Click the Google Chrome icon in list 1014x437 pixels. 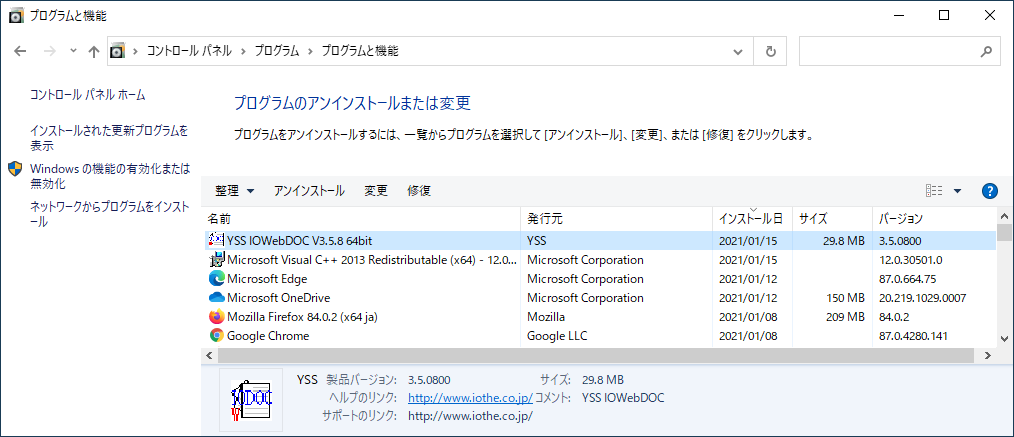point(216,336)
